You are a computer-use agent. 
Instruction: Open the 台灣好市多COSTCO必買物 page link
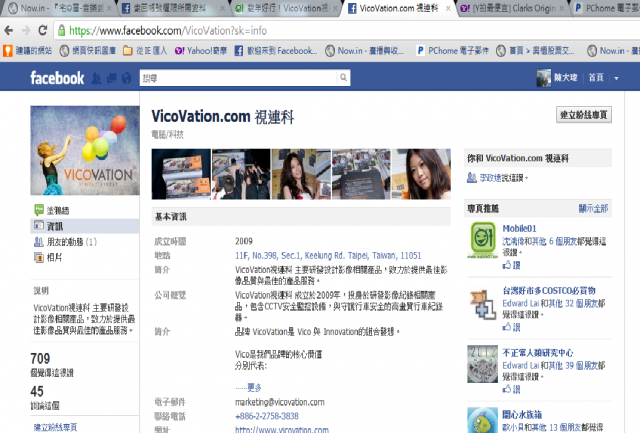pyautogui.click(x=549, y=291)
